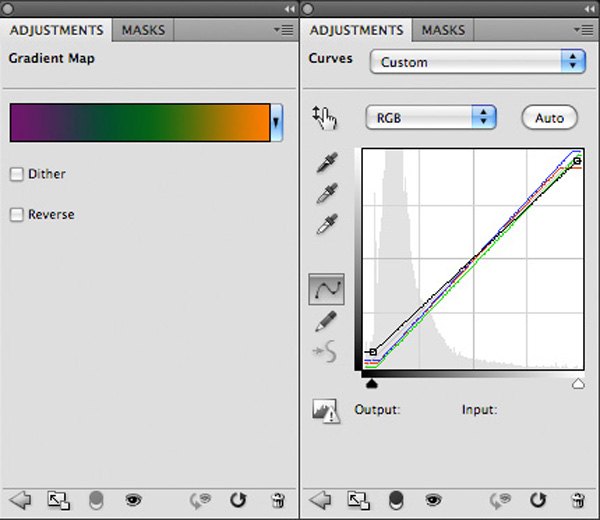Delete the Curves adjustment layer
This screenshot has width=600, height=520.
578,500
